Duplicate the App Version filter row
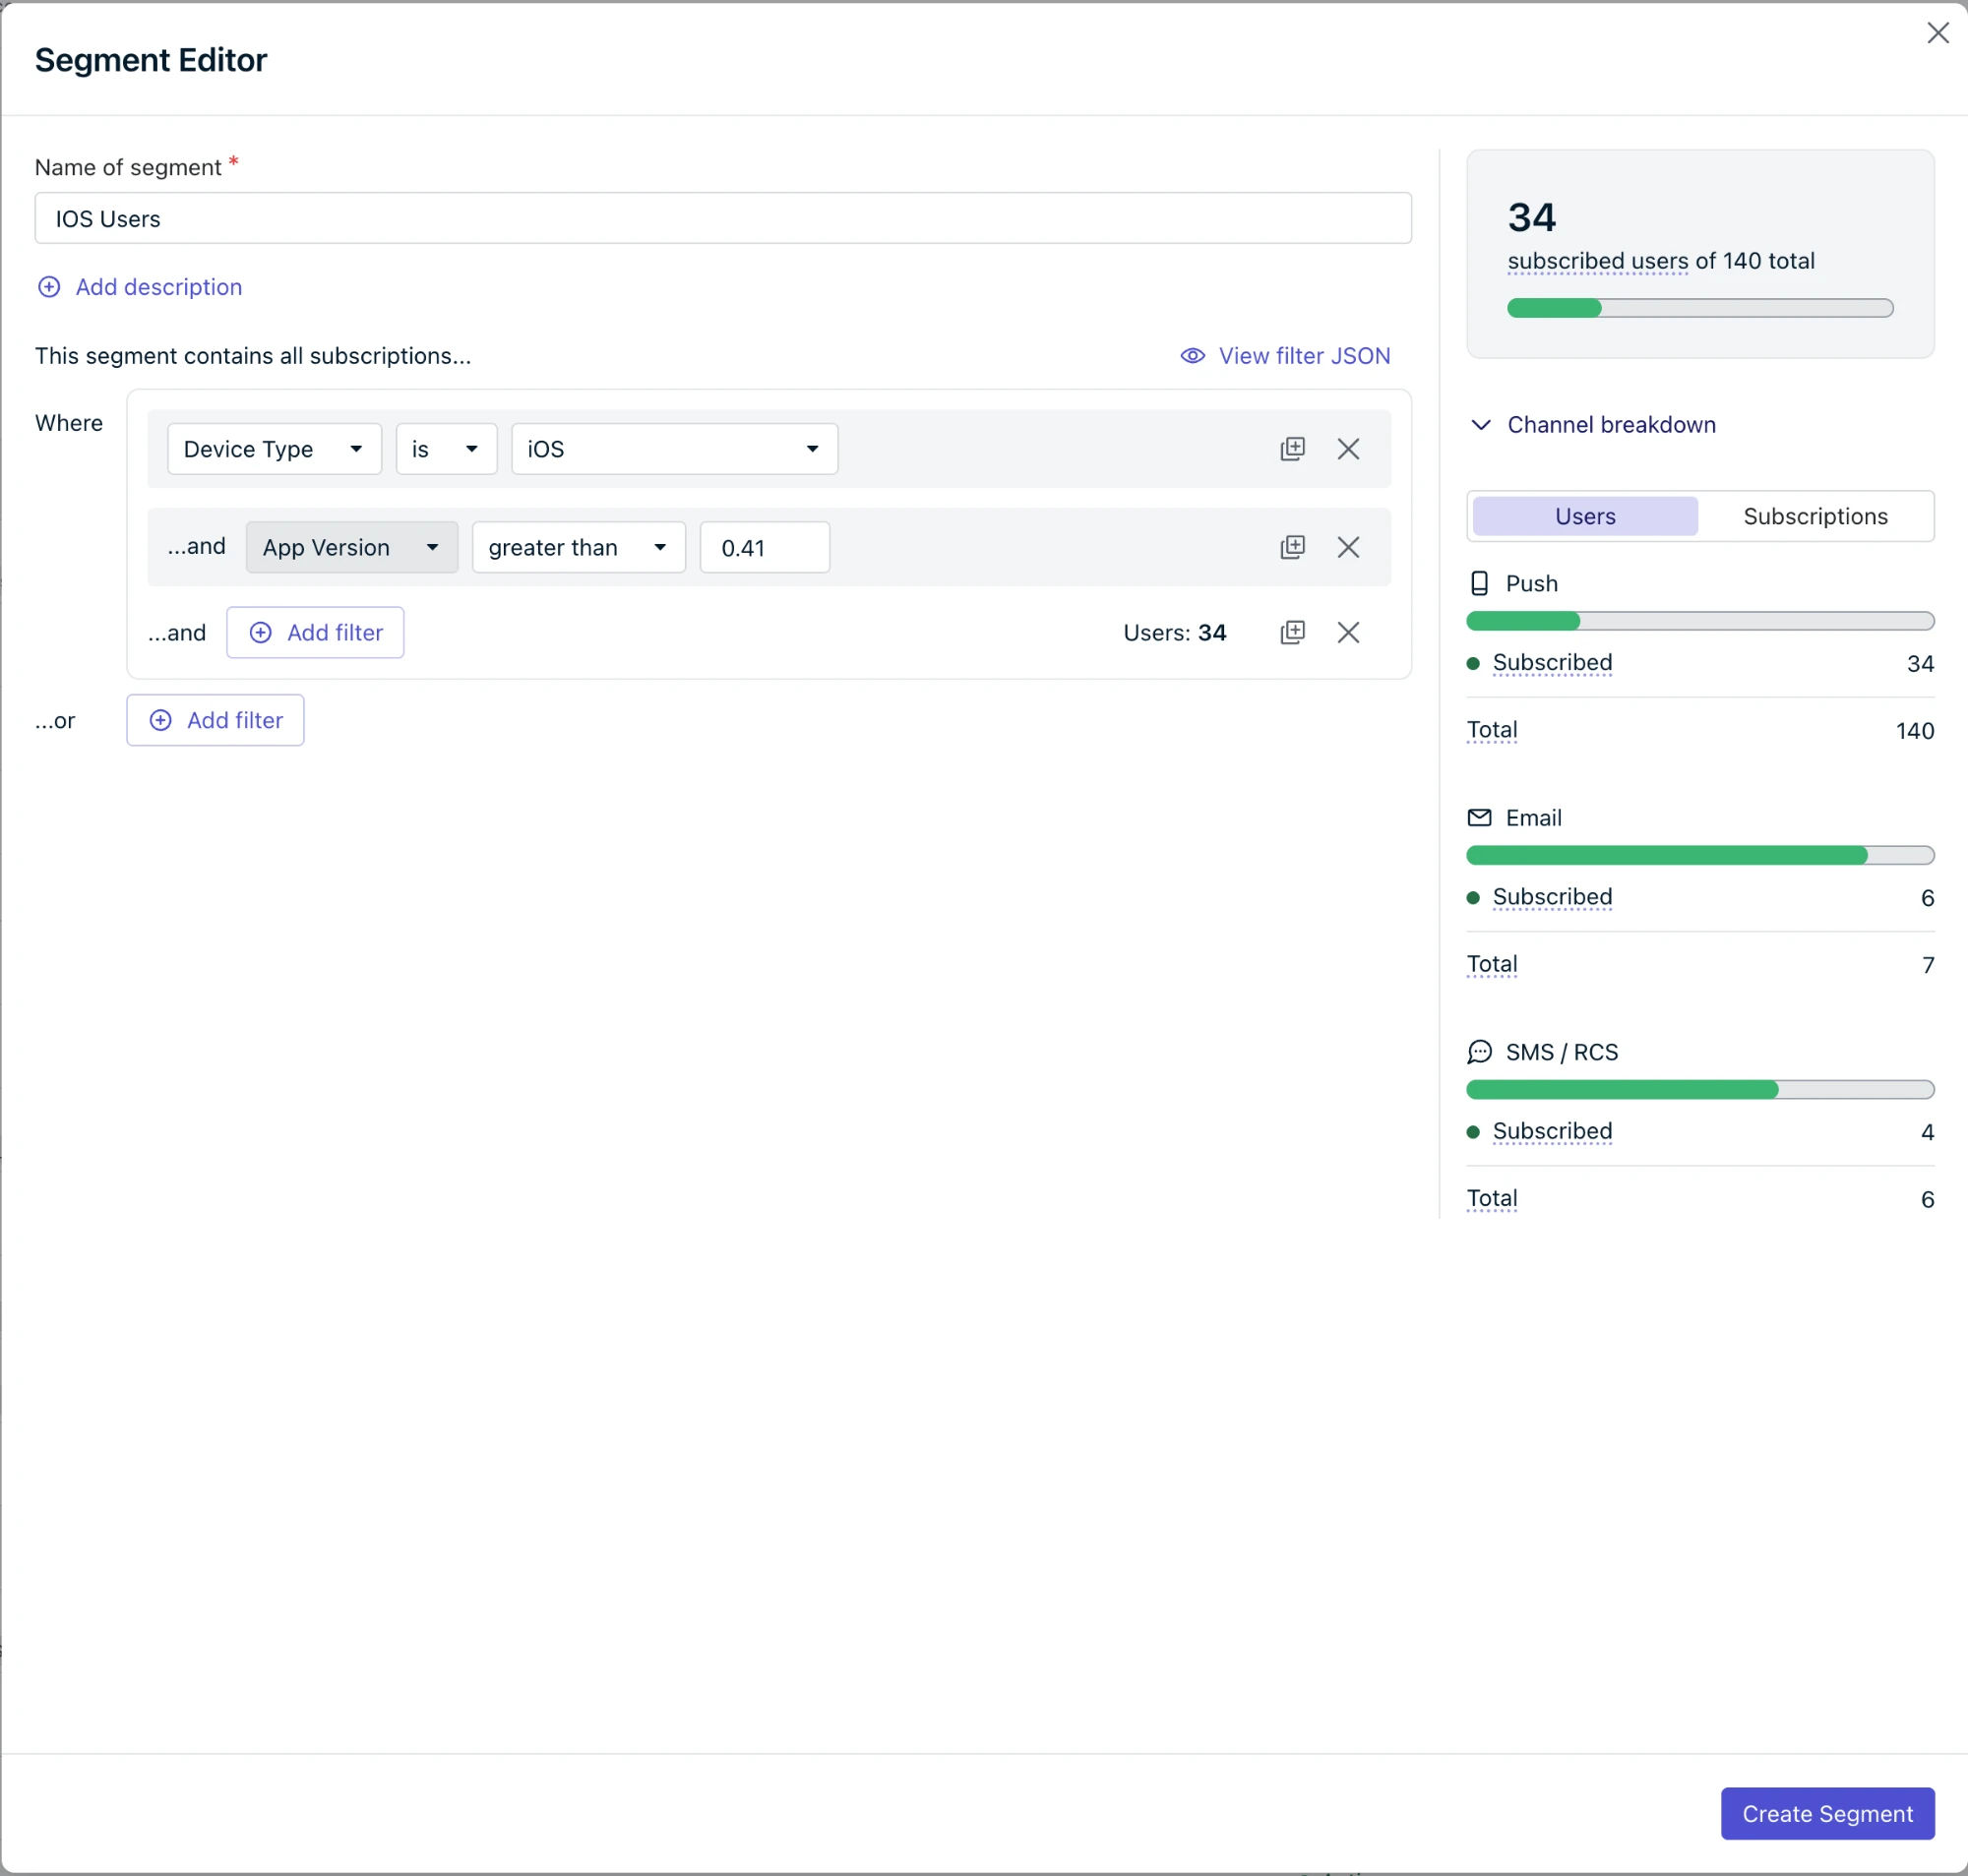The image size is (1968, 1876). [1292, 547]
